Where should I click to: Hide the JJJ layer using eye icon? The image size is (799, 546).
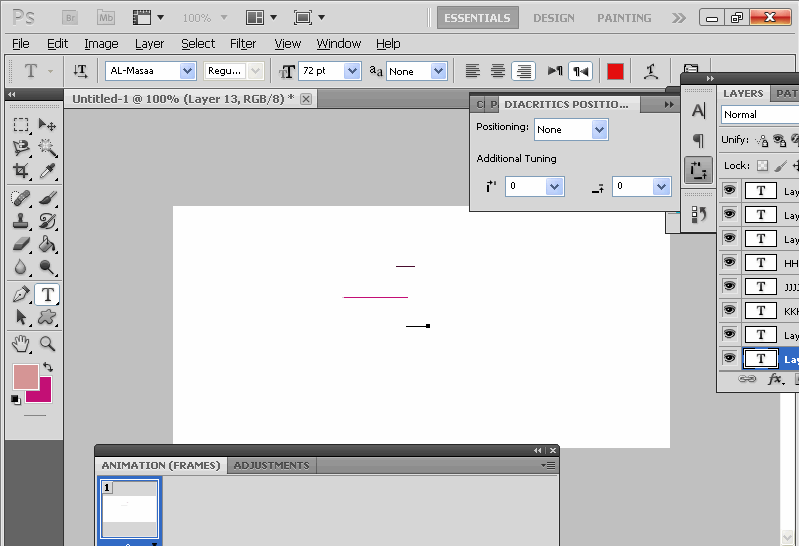pyautogui.click(x=730, y=286)
